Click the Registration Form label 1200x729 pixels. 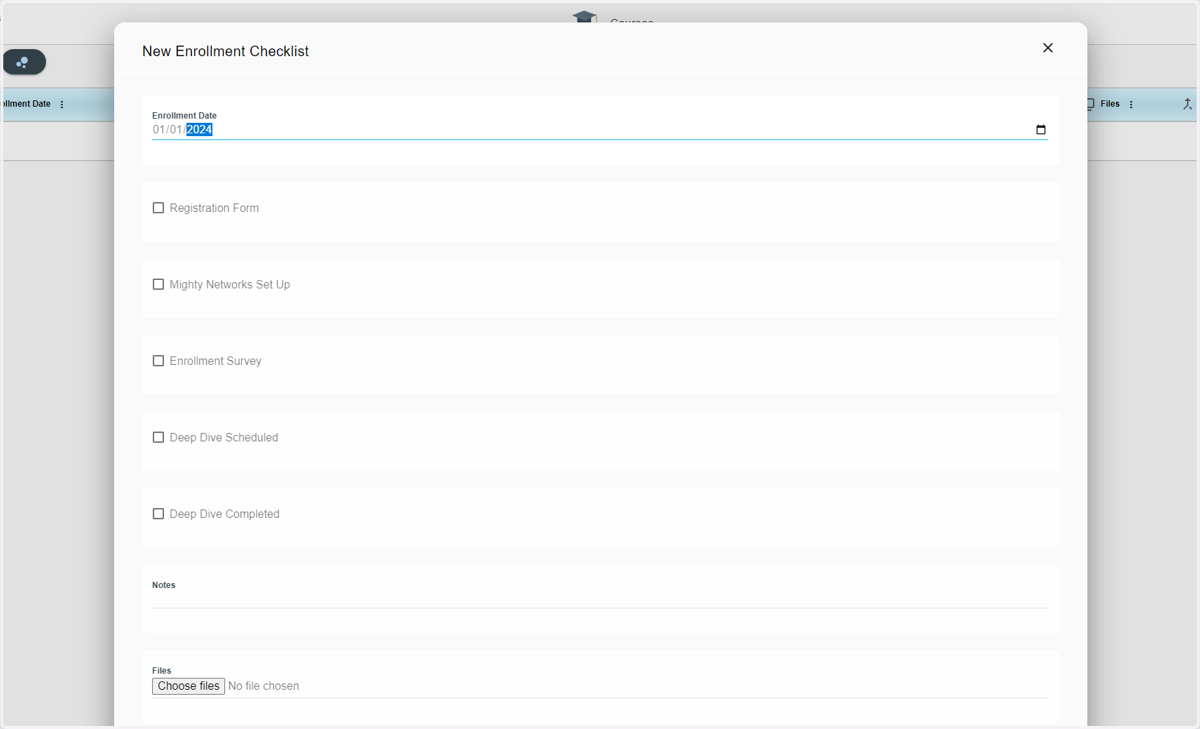tap(214, 208)
